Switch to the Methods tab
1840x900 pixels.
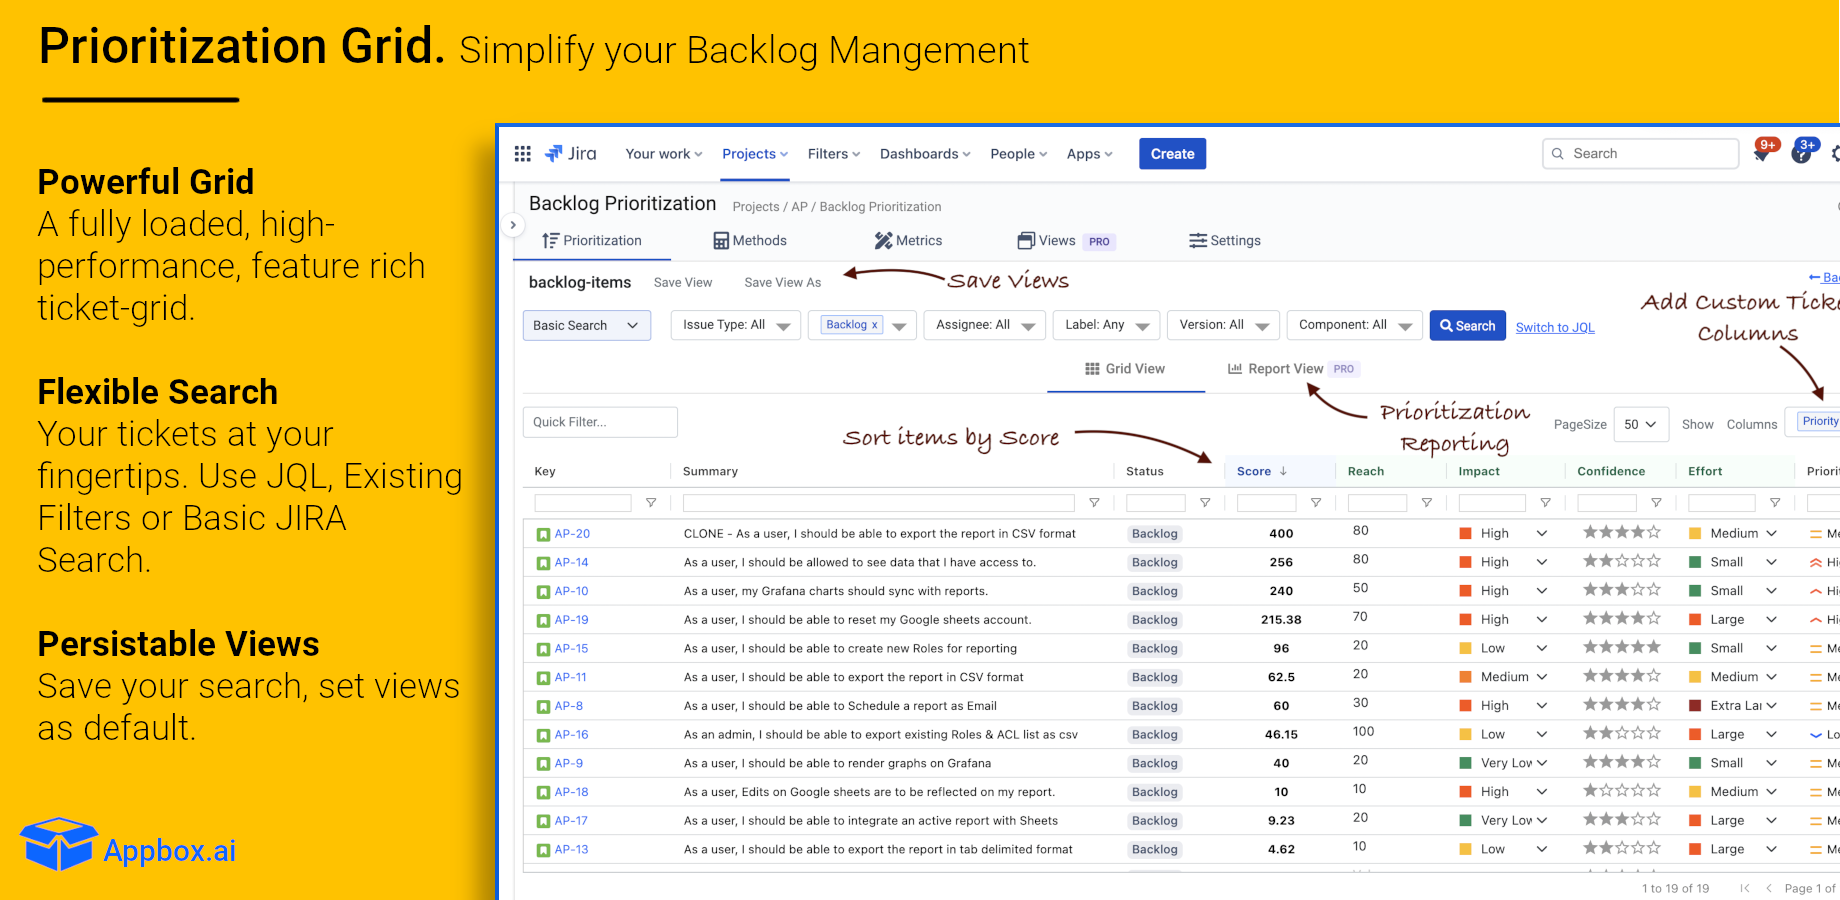(750, 241)
